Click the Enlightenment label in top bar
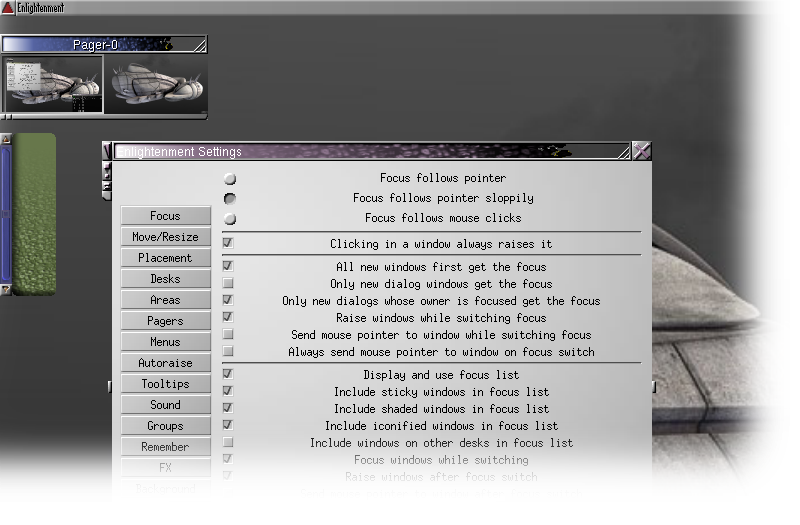This screenshot has width=800, height=525. [41, 8]
